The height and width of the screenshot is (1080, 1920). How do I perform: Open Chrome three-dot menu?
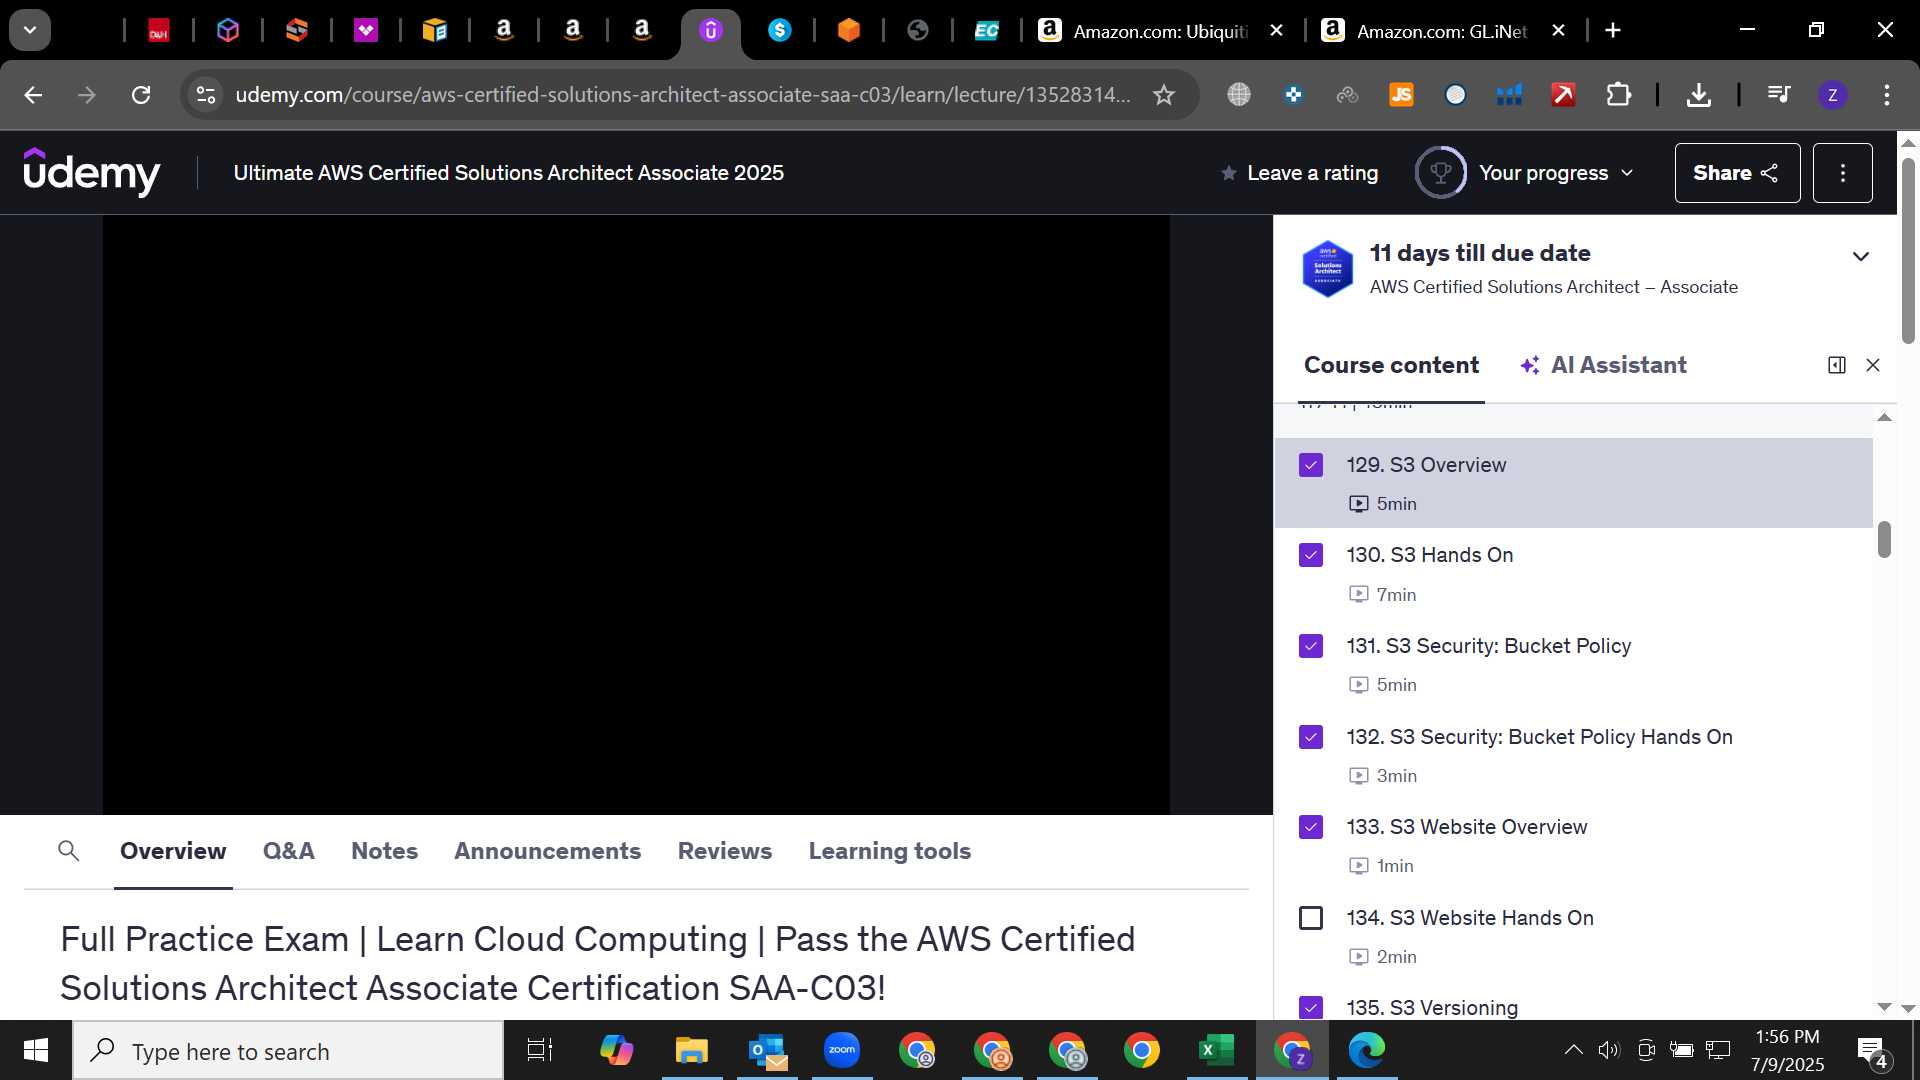(1886, 95)
